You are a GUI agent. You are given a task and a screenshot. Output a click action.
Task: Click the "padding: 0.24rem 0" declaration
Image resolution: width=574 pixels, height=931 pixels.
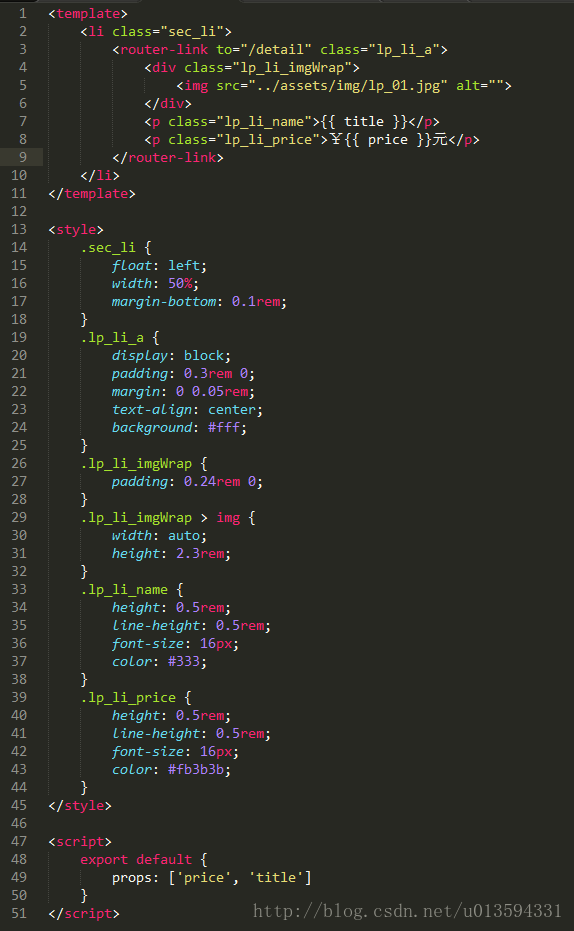click(x=187, y=482)
